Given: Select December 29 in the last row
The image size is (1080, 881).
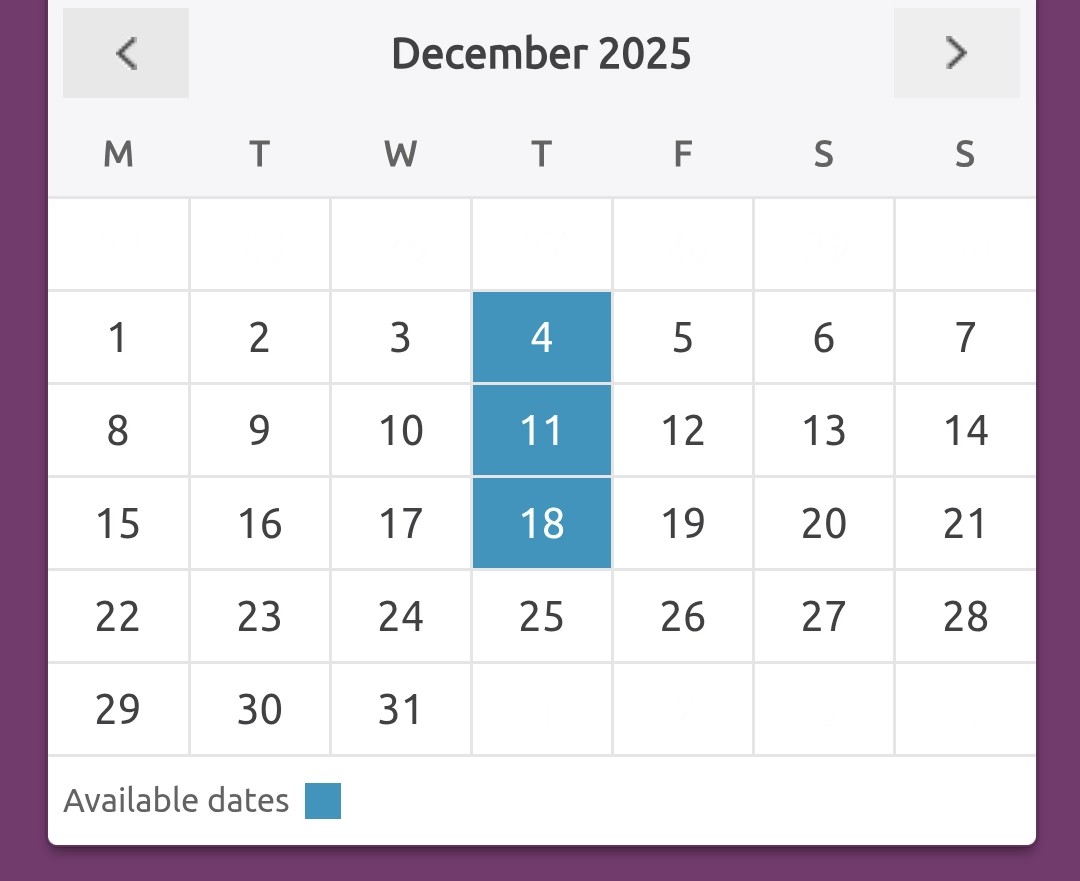Looking at the screenshot, I should (x=118, y=710).
